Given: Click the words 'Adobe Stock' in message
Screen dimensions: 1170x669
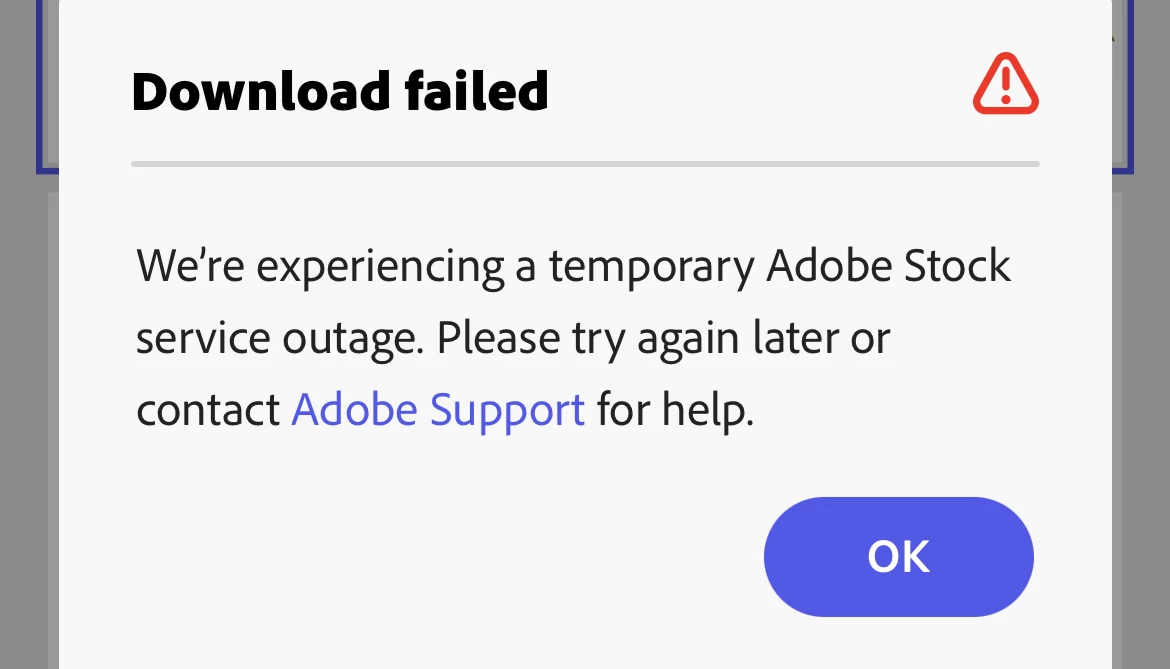Looking at the screenshot, I should tap(889, 267).
